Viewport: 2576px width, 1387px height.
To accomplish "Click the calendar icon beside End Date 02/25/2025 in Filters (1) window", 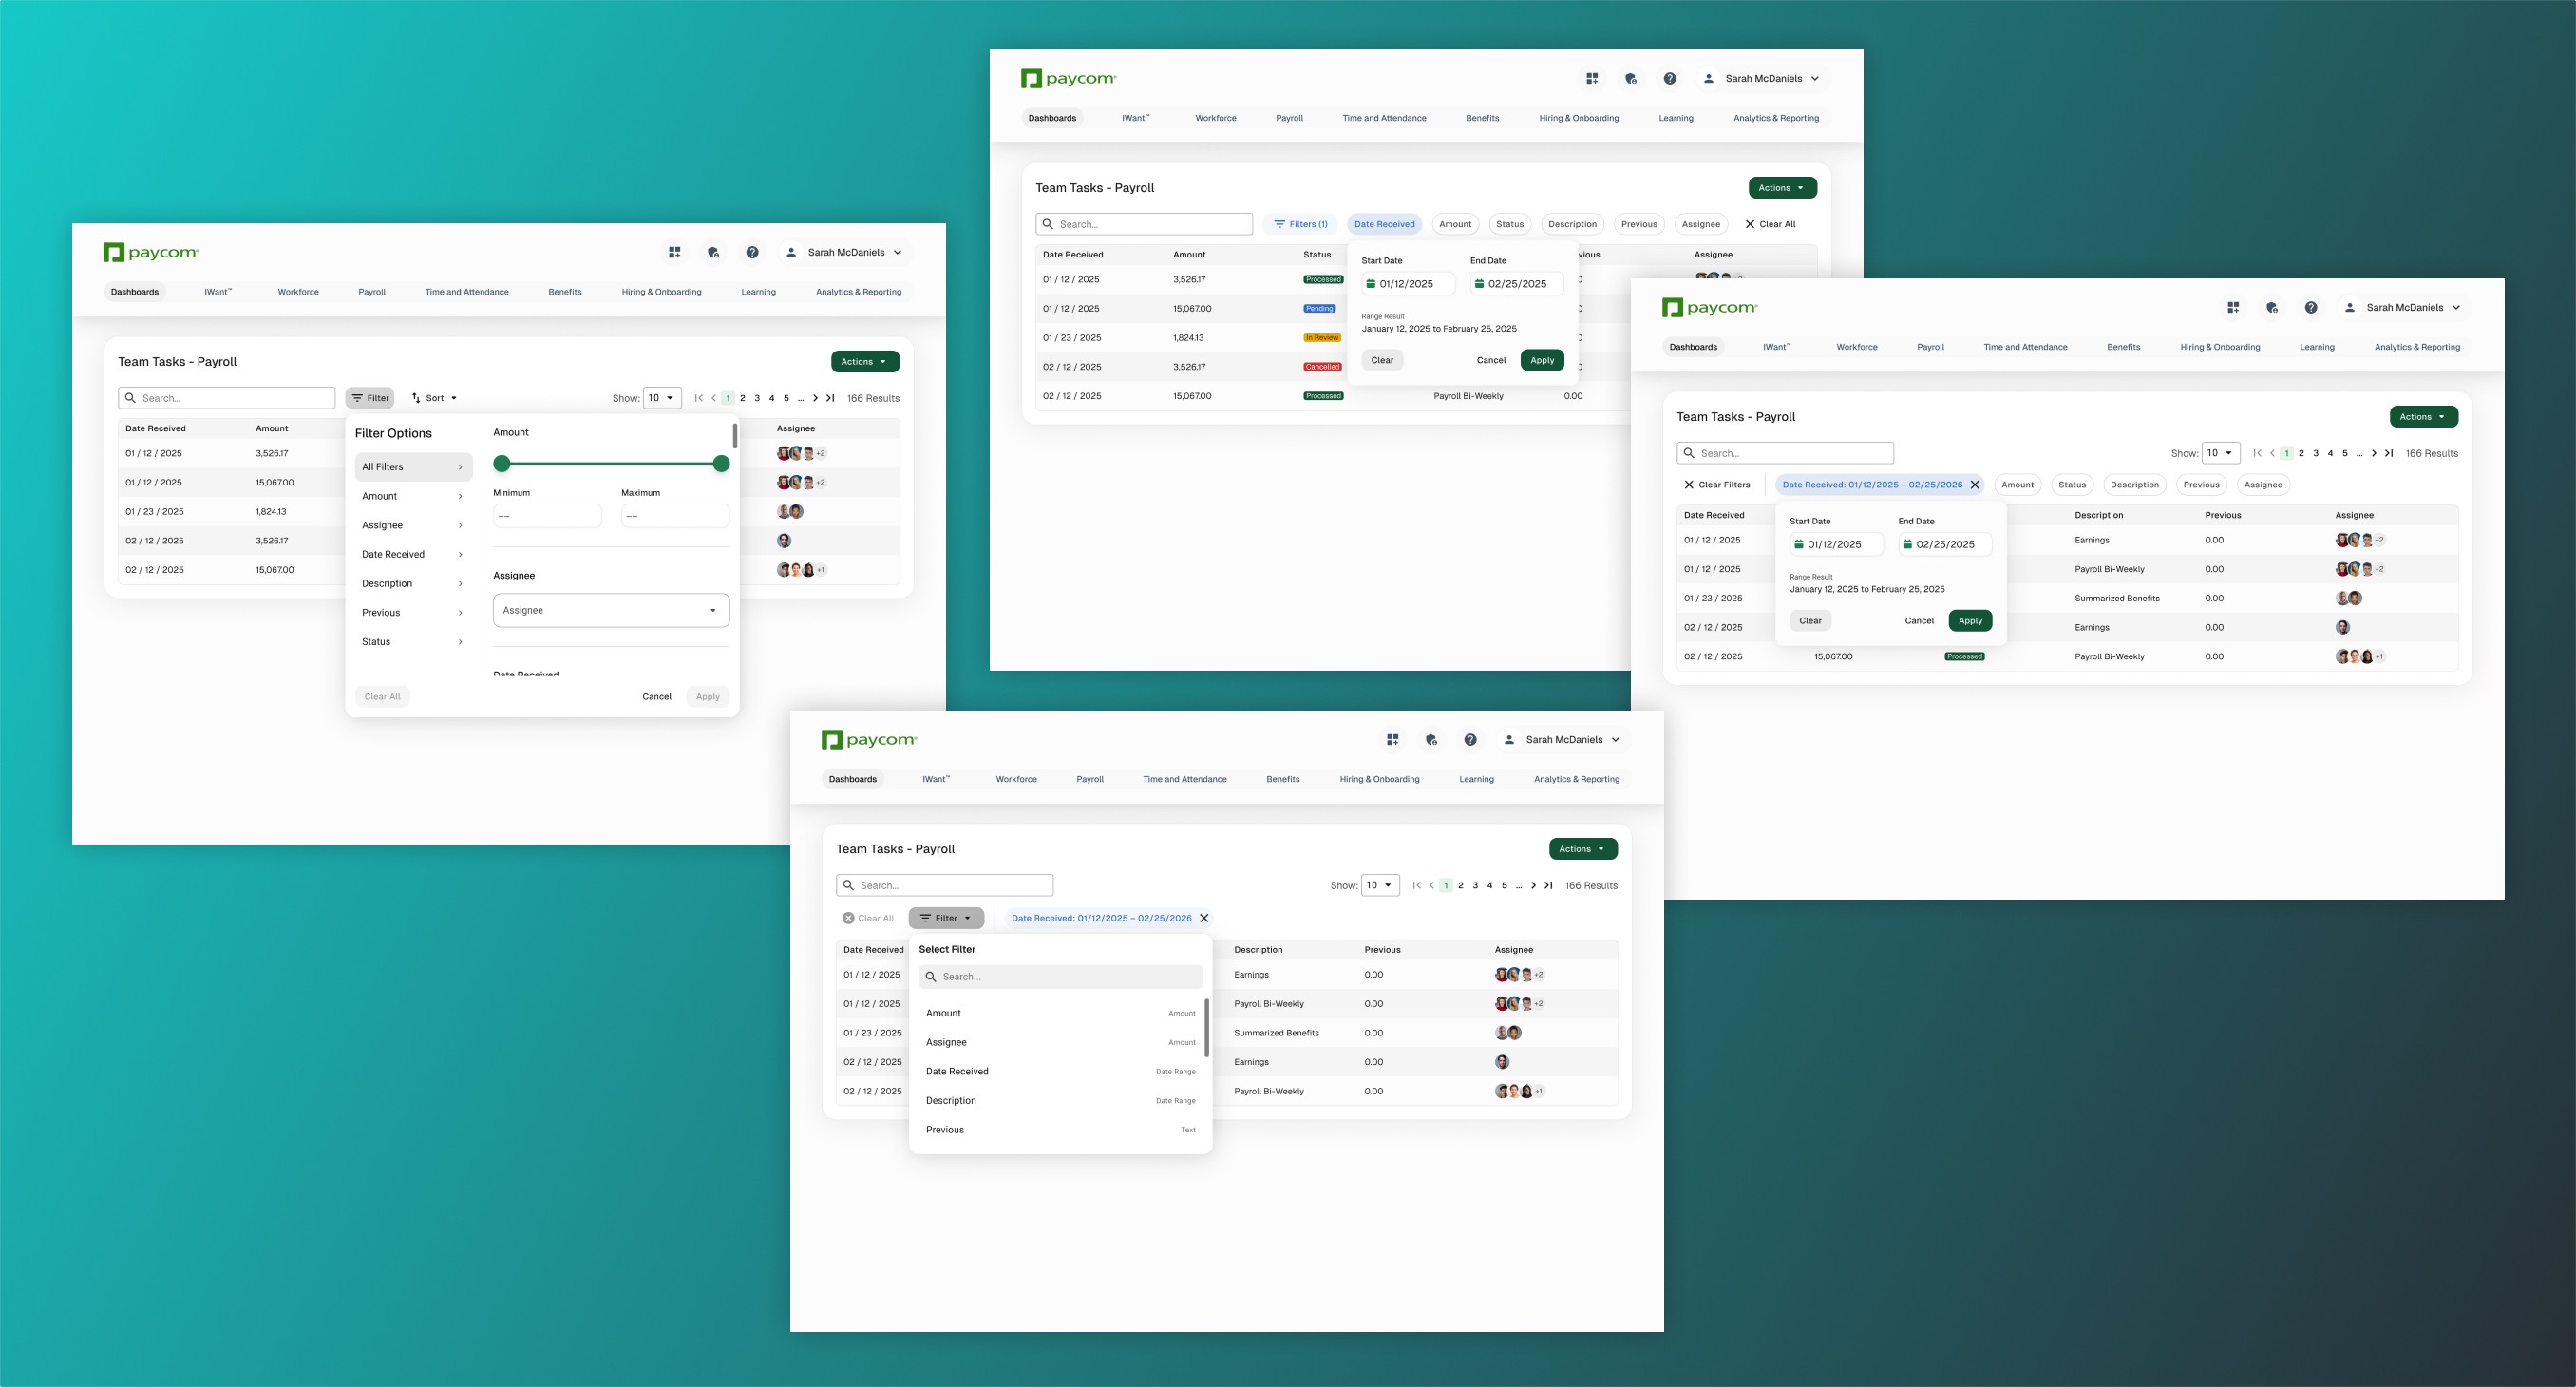I will [1479, 284].
